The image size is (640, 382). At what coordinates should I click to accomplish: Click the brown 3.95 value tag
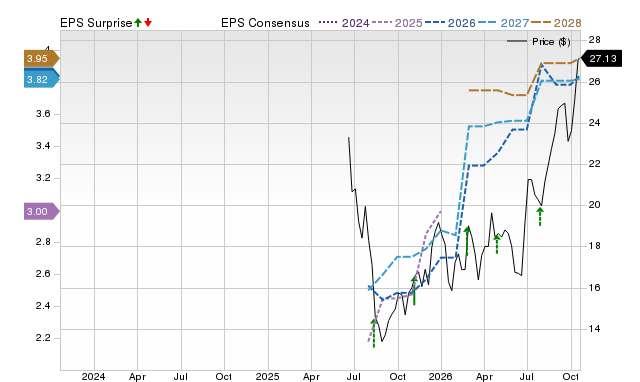(42, 58)
